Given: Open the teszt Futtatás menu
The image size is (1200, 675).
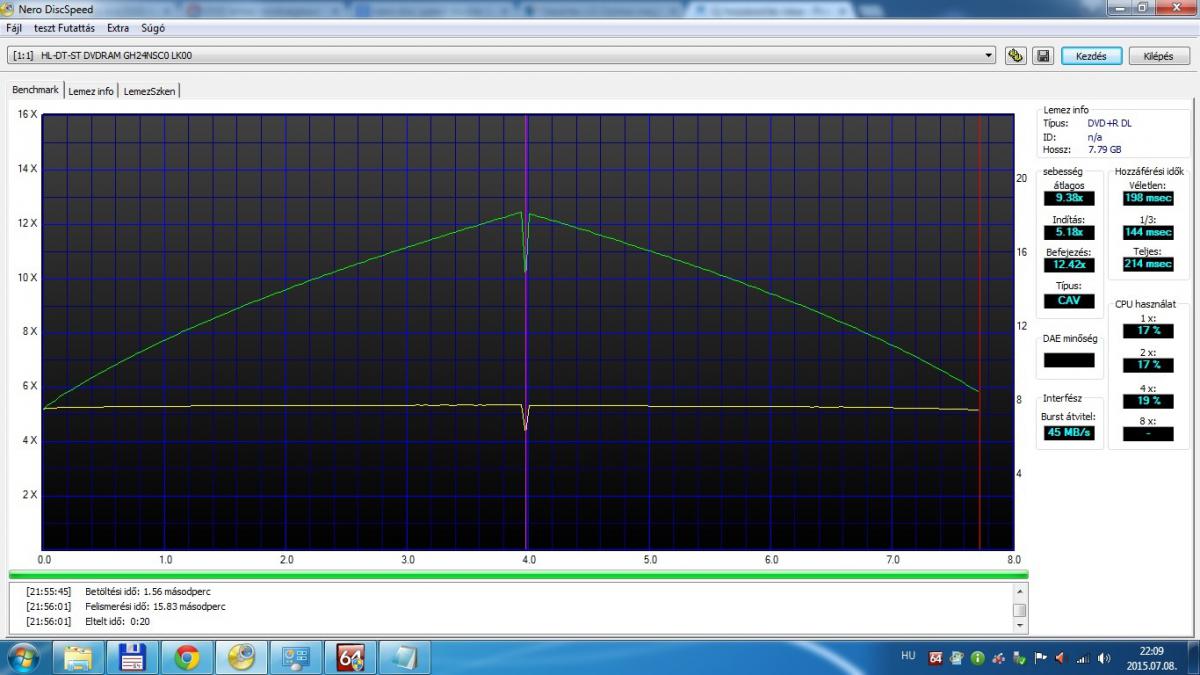Looking at the screenshot, I should (64, 28).
